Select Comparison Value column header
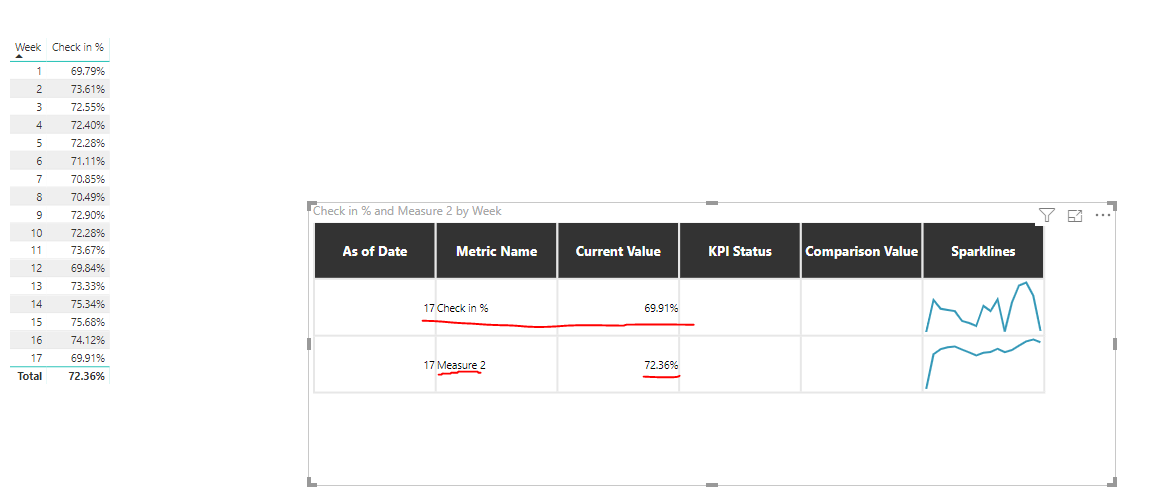 click(x=861, y=251)
